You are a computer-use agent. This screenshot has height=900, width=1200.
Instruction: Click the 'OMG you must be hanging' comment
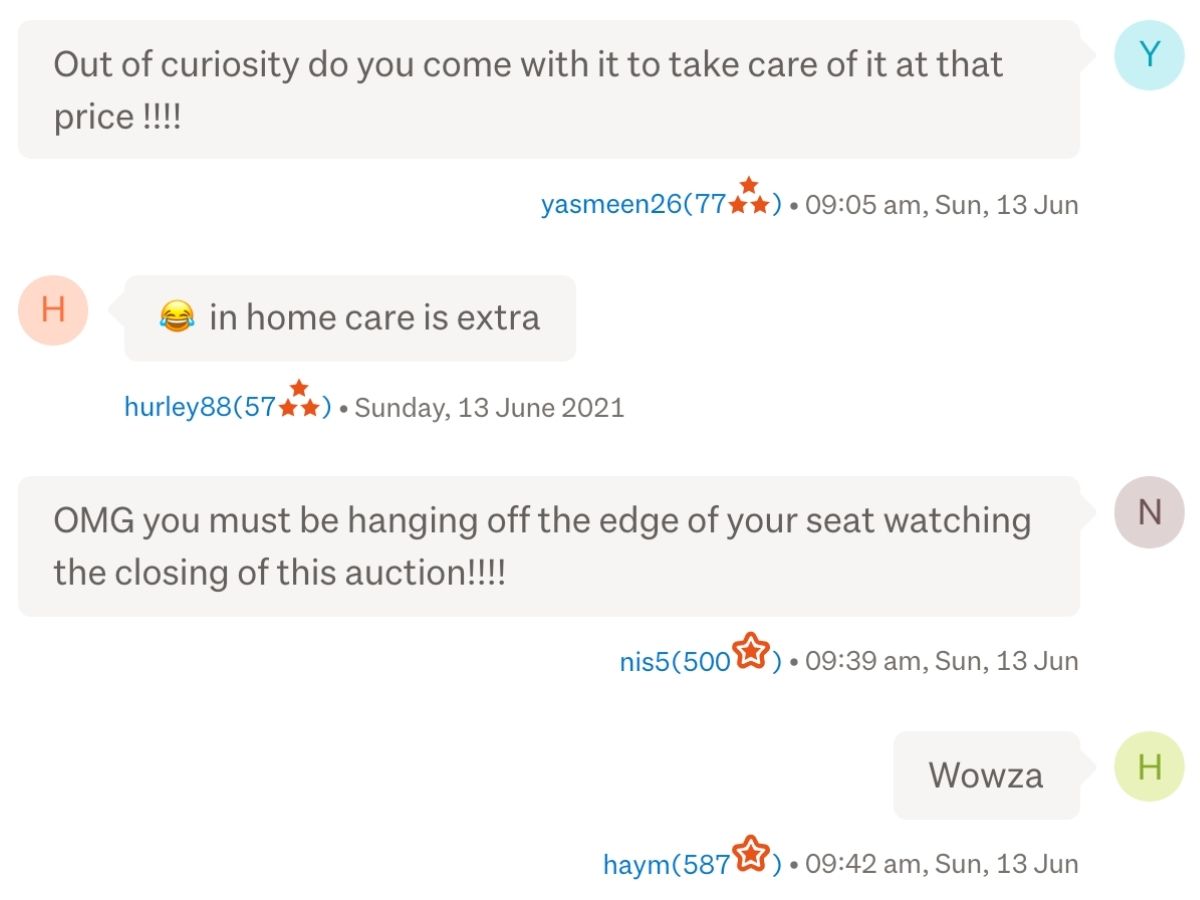coord(549,546)
